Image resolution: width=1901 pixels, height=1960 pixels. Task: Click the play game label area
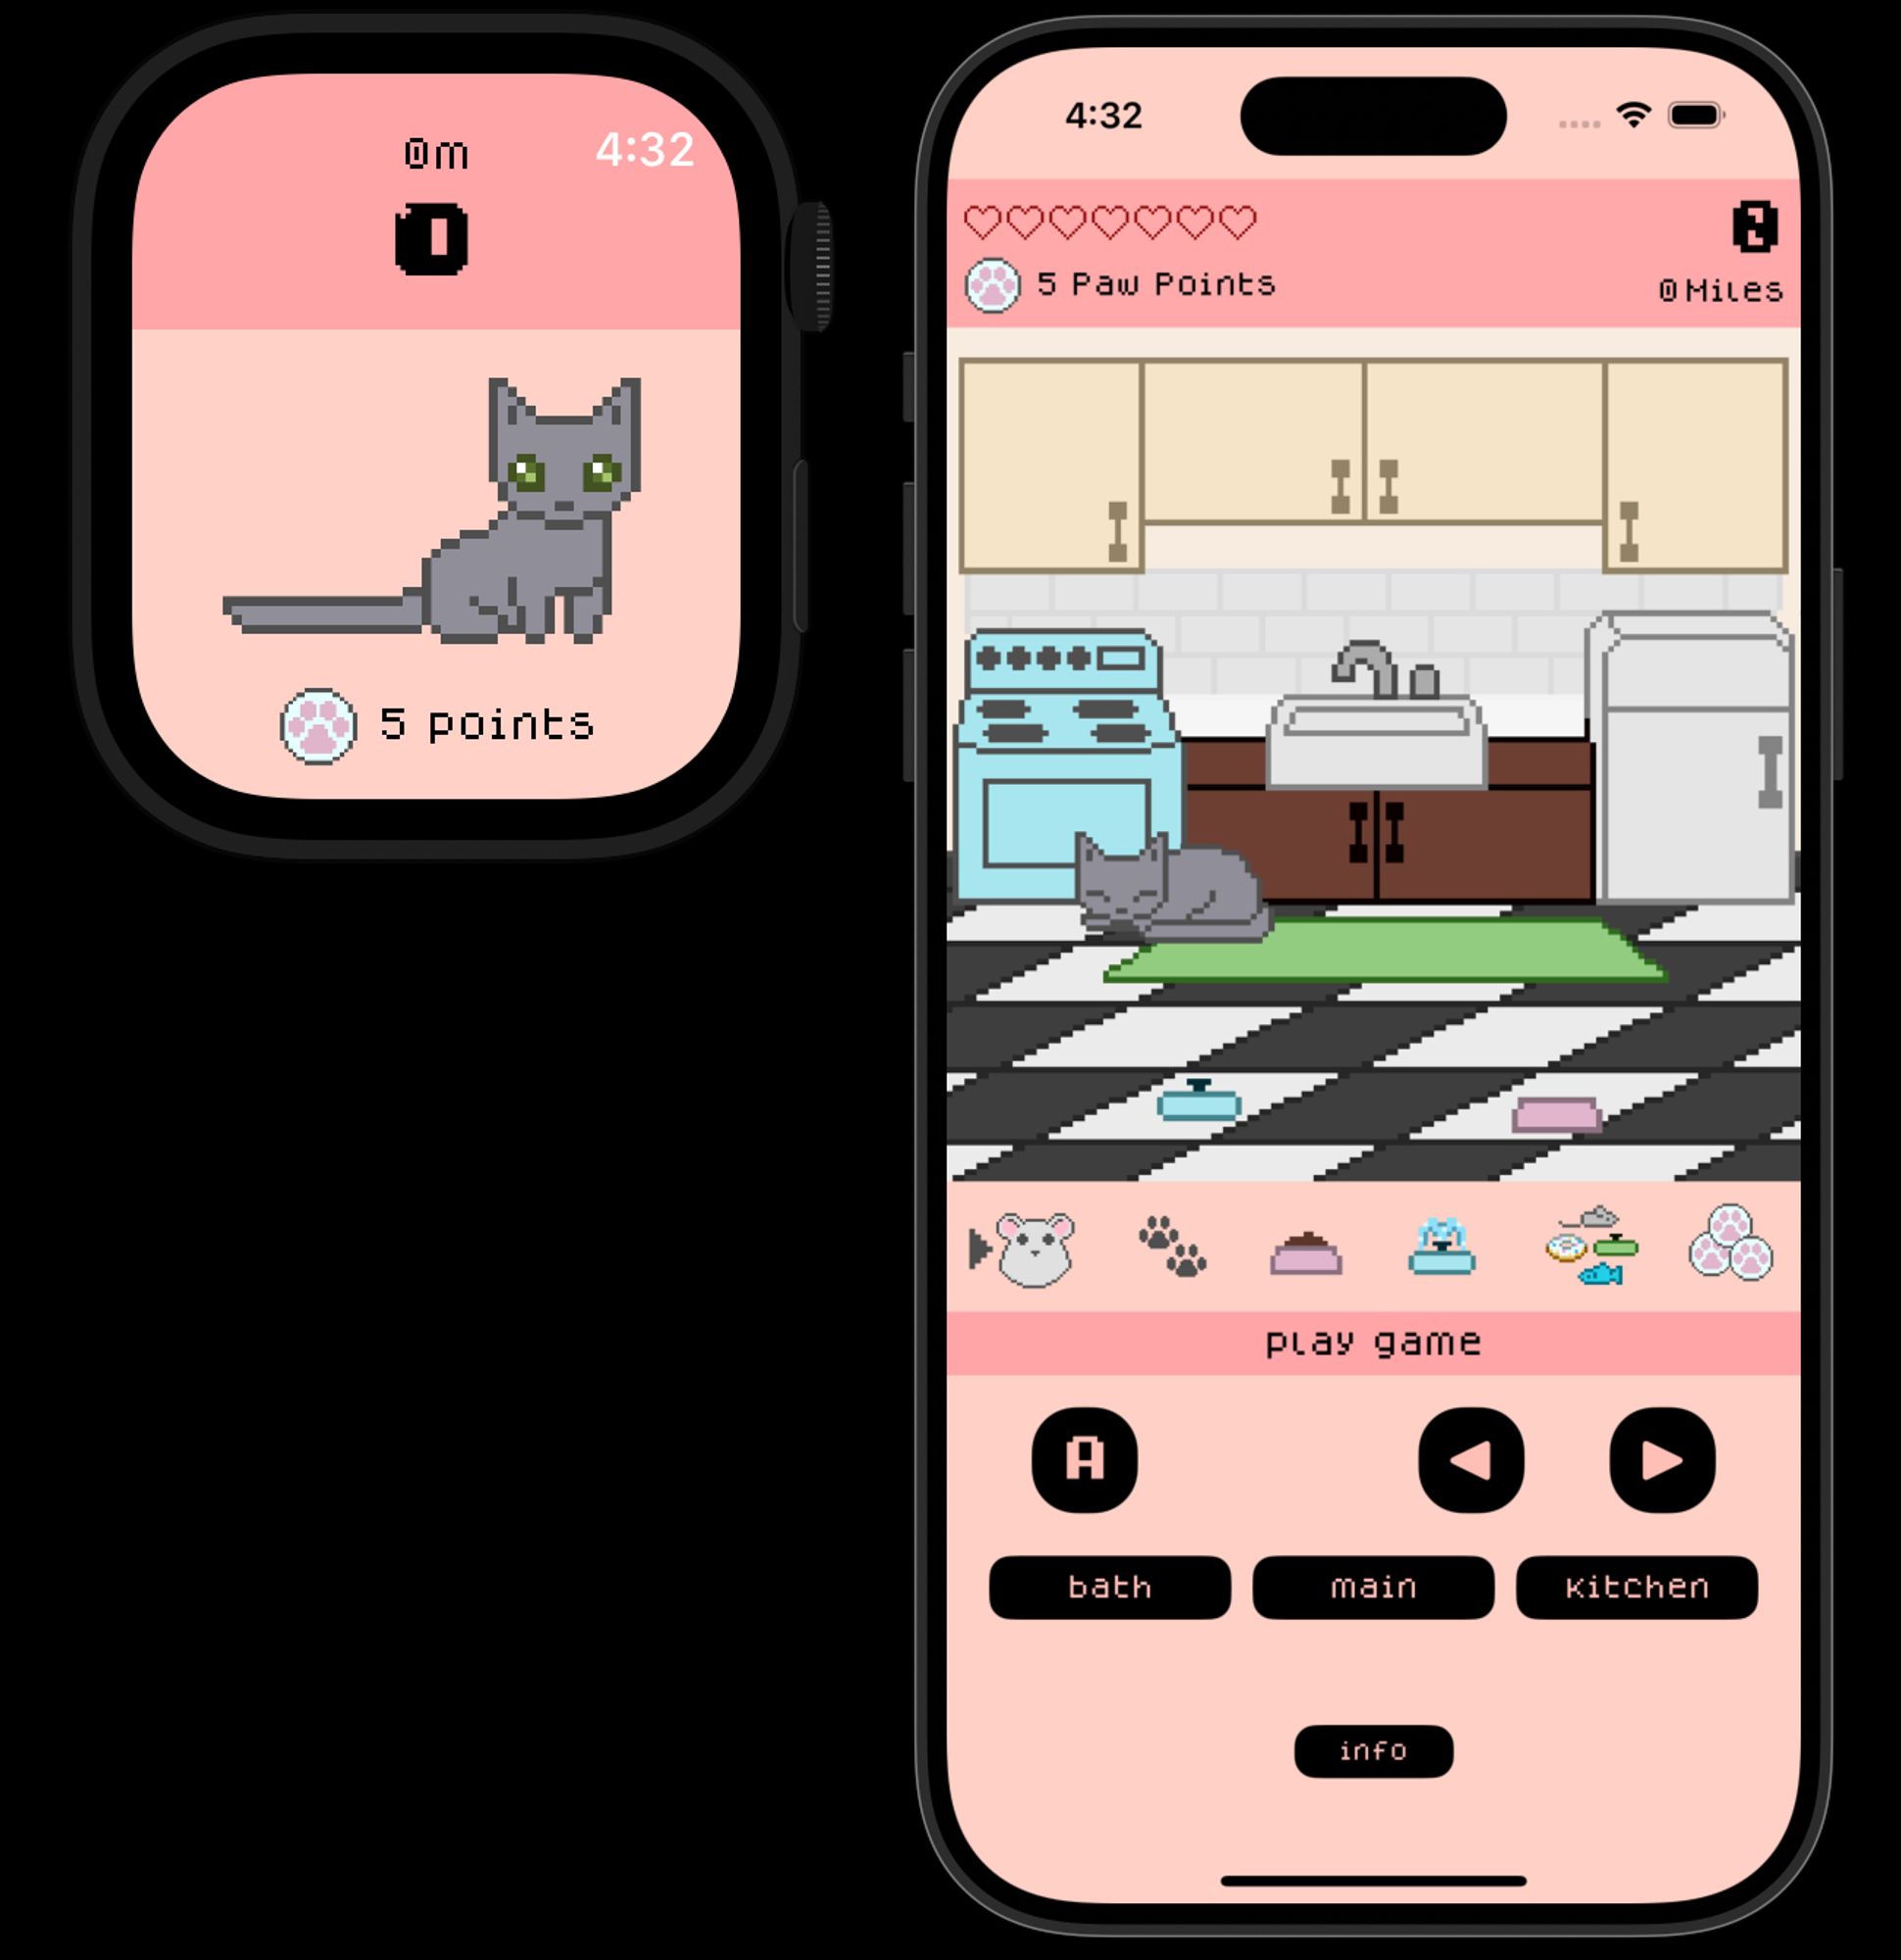(1371, 1347)
